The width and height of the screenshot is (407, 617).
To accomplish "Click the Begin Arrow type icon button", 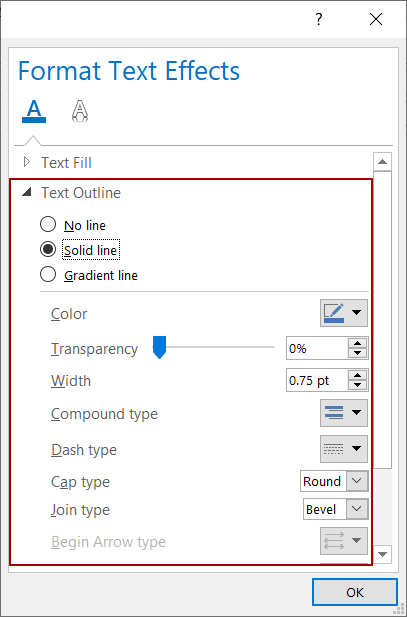I will [x=344, y=541].
